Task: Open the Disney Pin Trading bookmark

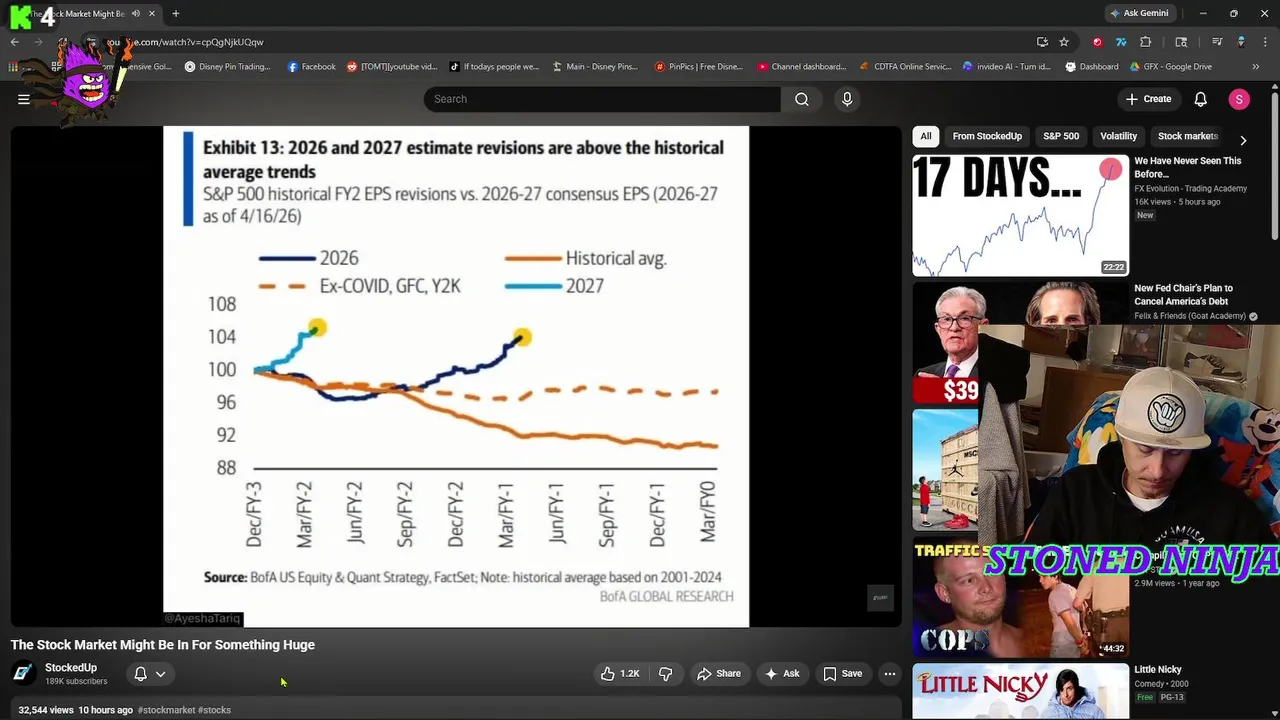Action: tap(227, 67)
